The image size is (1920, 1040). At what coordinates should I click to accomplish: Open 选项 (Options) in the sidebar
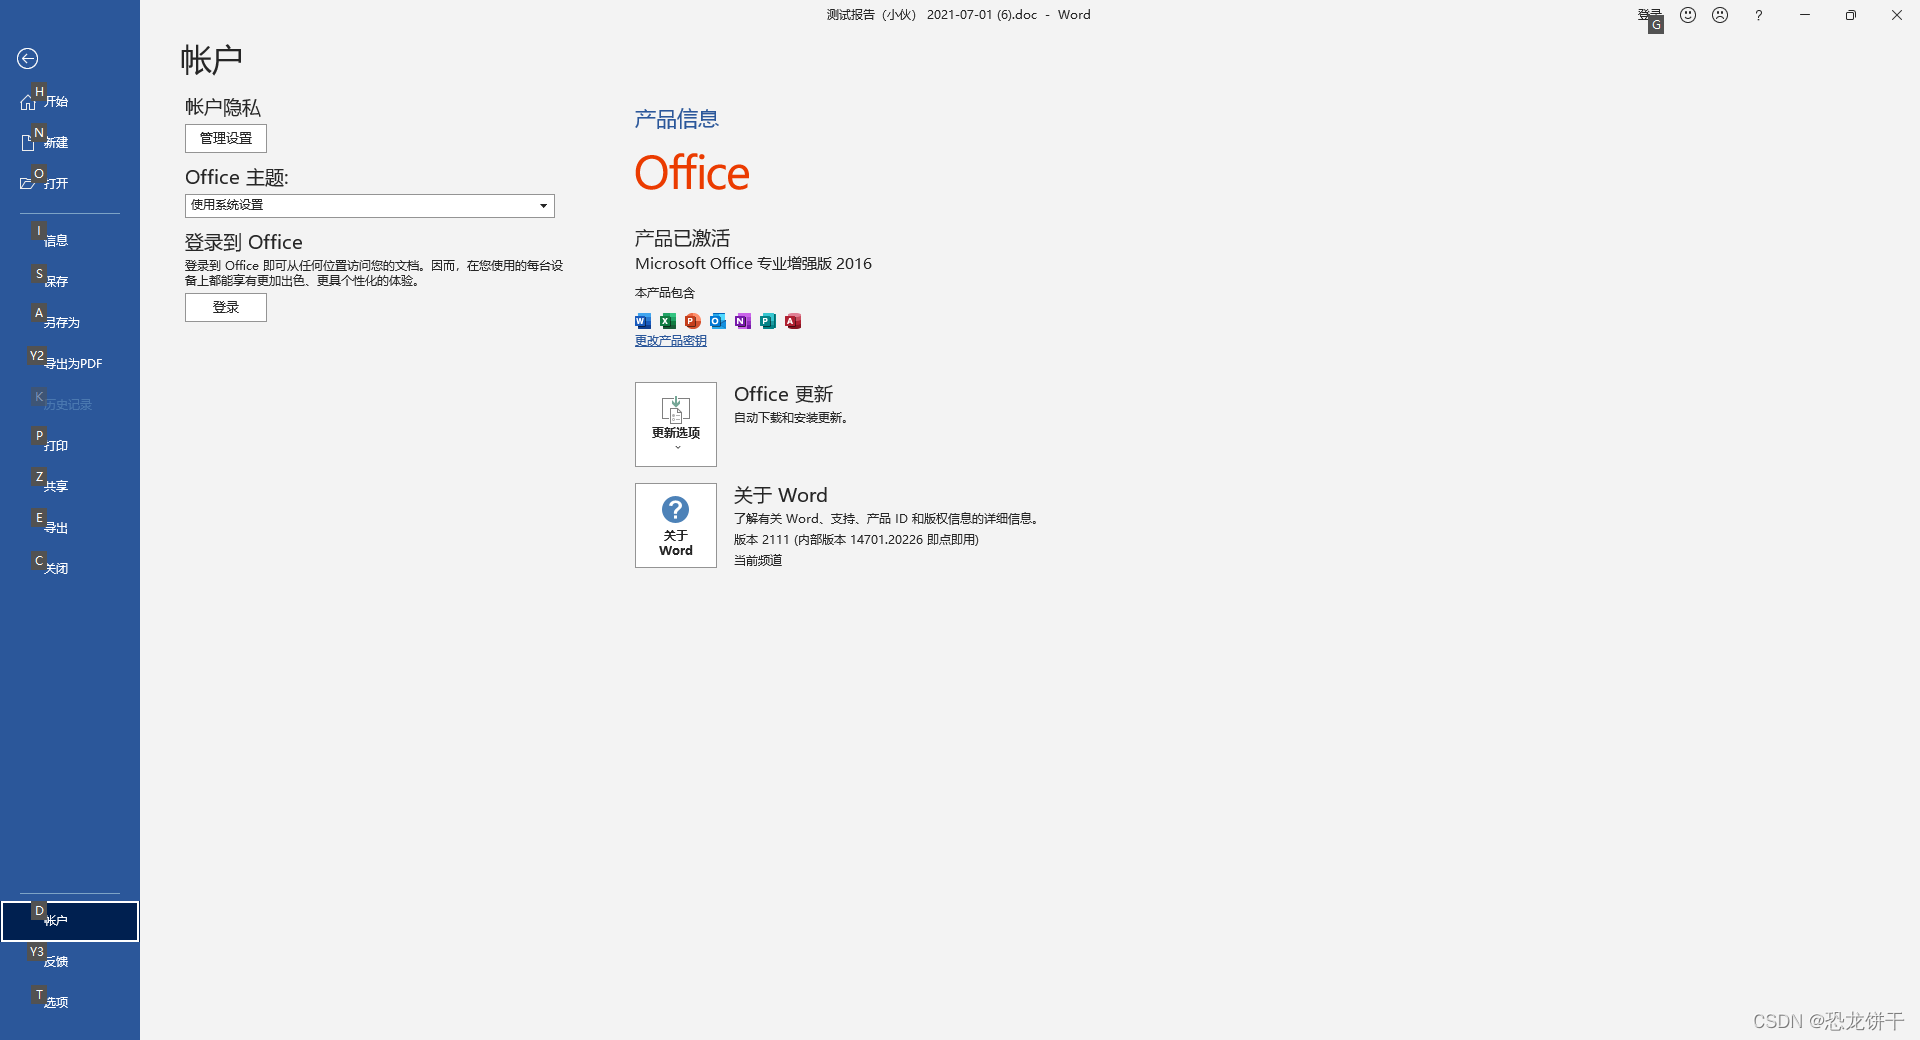70,1002
